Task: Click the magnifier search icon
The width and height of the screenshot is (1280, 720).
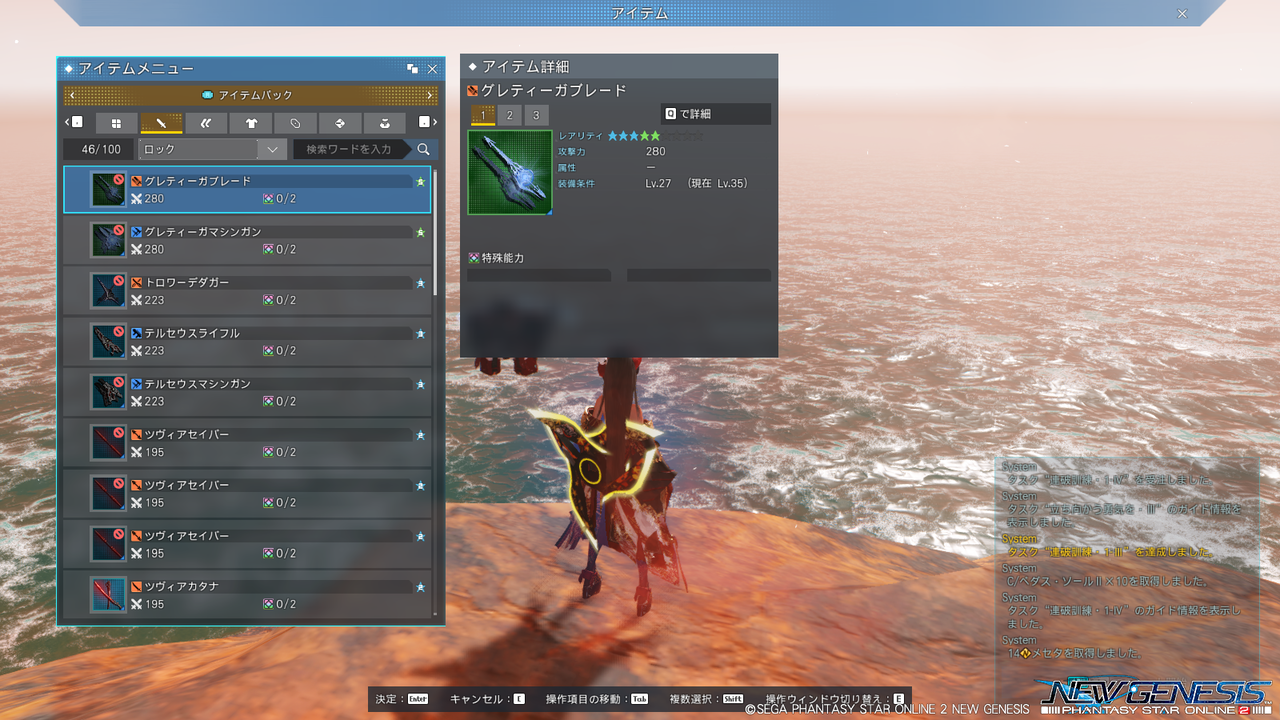Action: (x=424, y=149)
